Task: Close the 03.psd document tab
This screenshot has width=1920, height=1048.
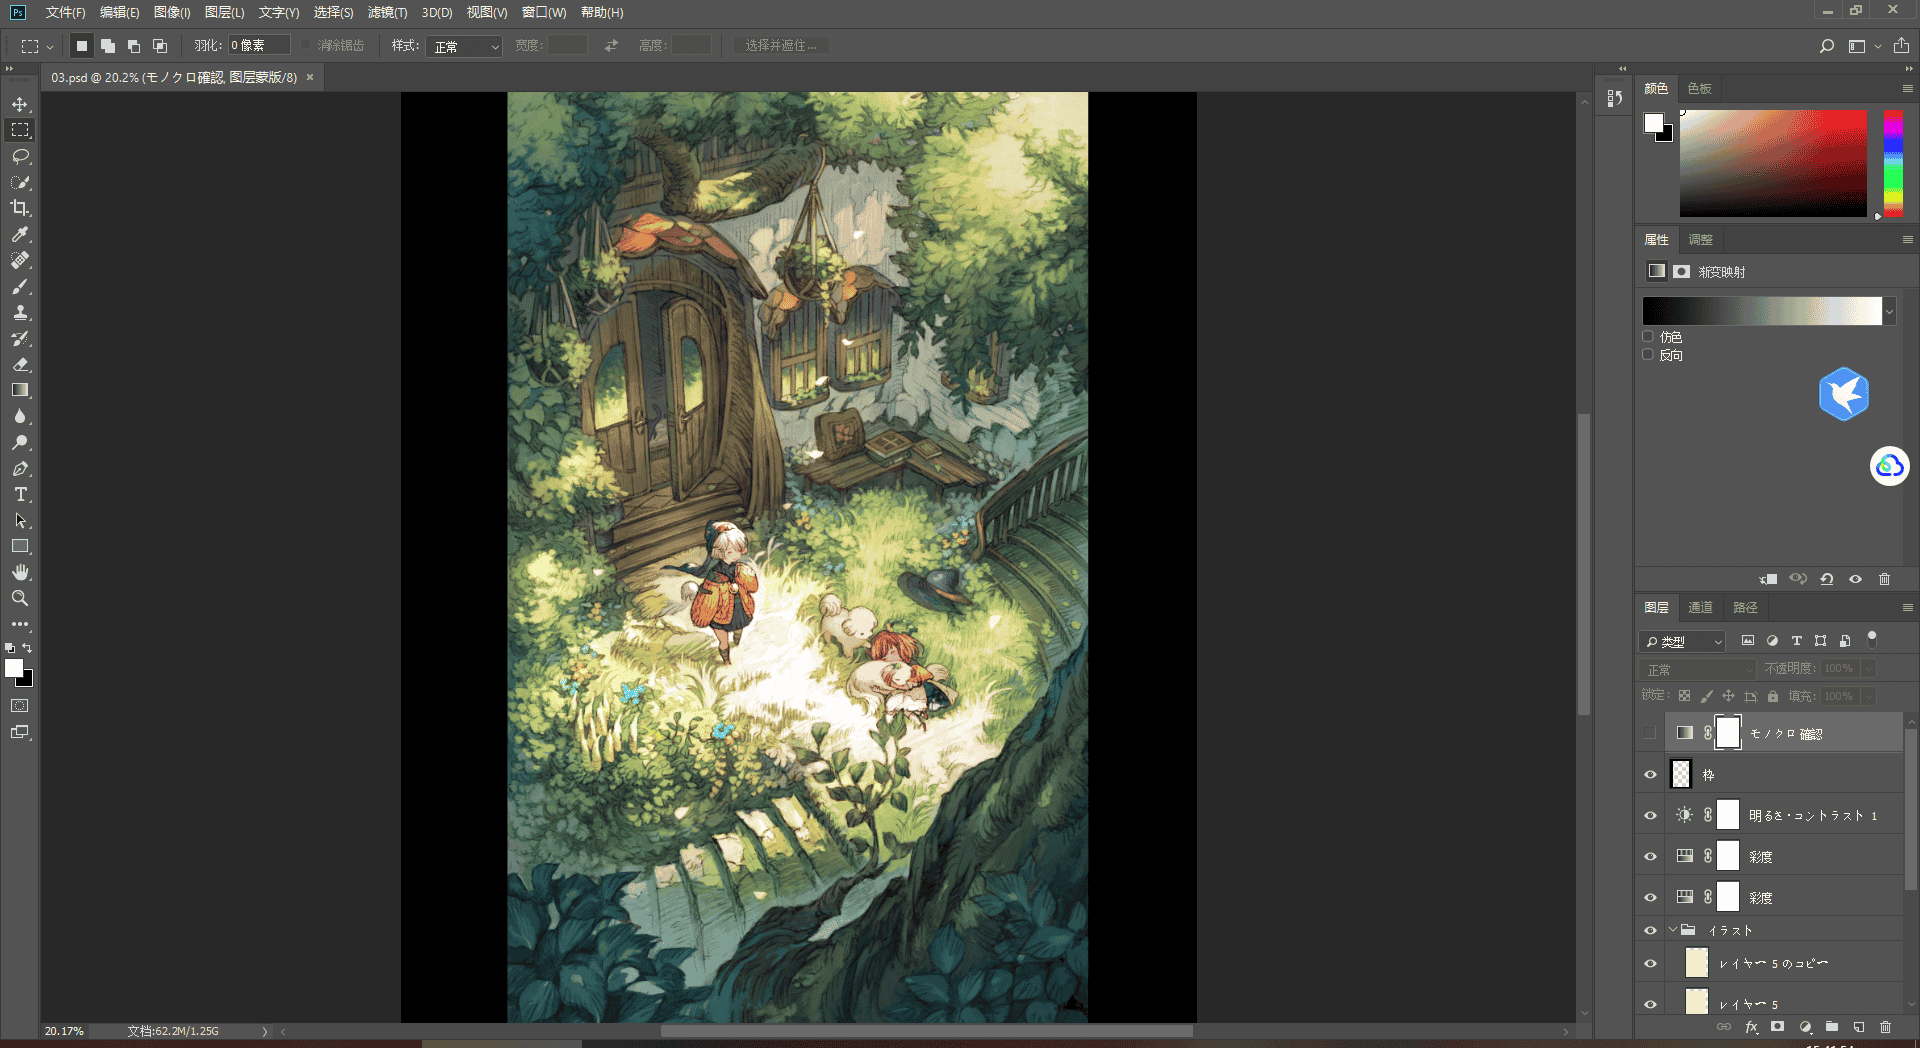Action: coord(310,77)
